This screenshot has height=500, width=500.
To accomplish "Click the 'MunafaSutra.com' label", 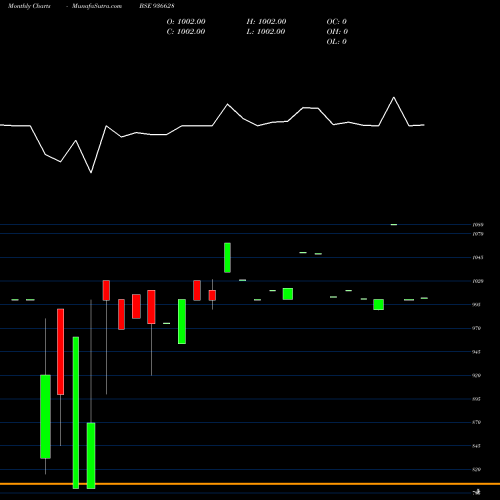I will (97, 6).
